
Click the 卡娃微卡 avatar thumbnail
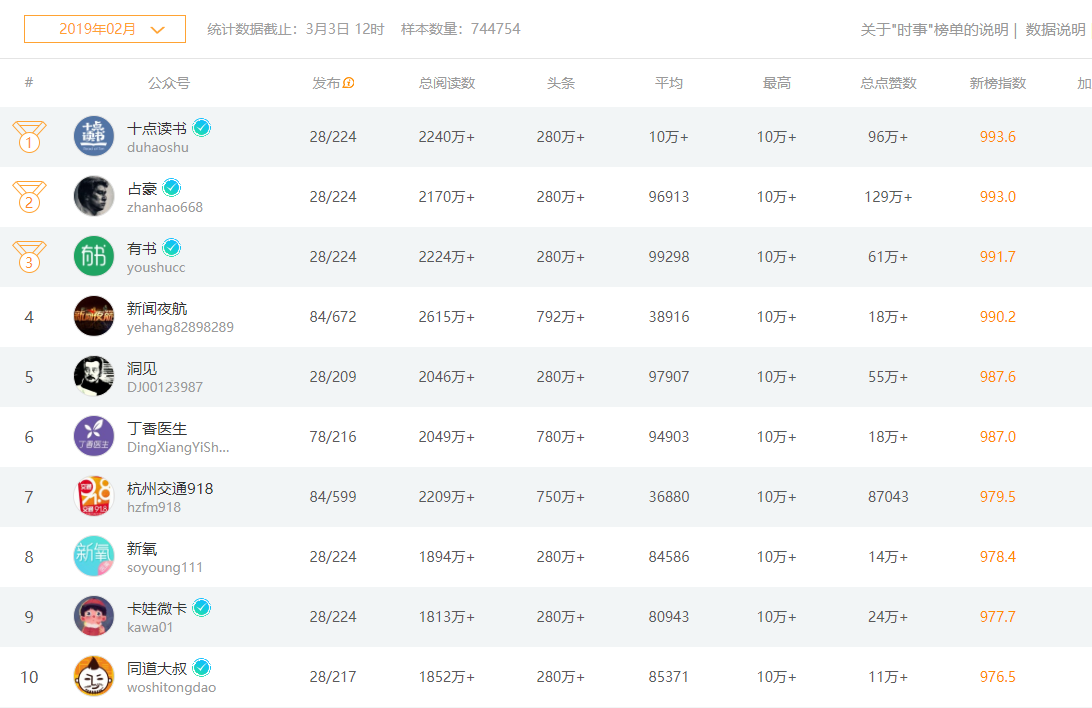pyautogui.click(x=94, y=616)
